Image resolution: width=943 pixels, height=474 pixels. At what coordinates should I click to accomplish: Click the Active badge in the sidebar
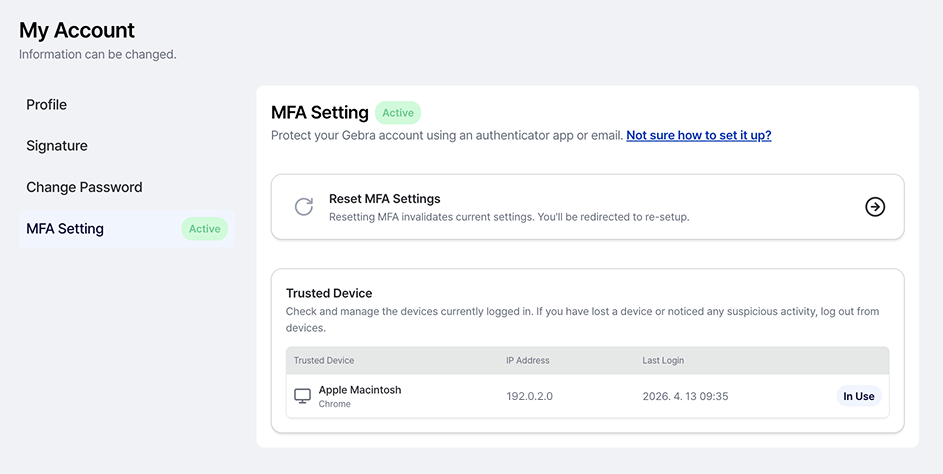click(x=205, y=229)
